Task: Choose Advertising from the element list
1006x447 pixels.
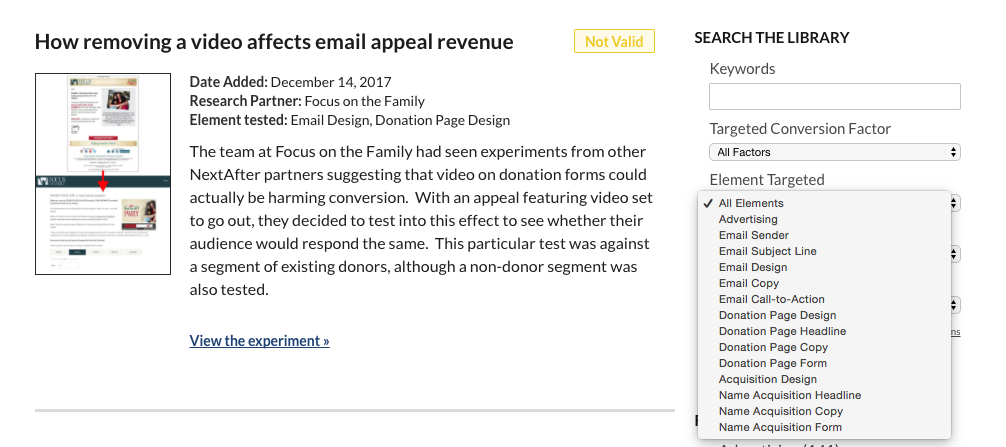Action: tap(824, 219)
